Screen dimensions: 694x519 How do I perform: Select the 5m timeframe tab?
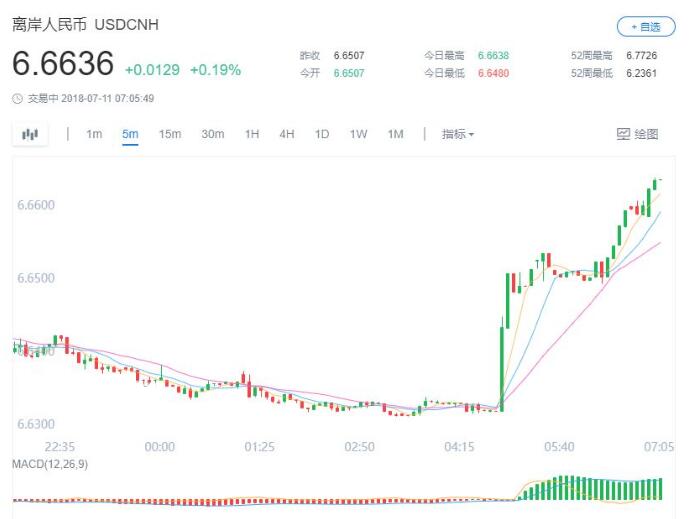(131, 134)
